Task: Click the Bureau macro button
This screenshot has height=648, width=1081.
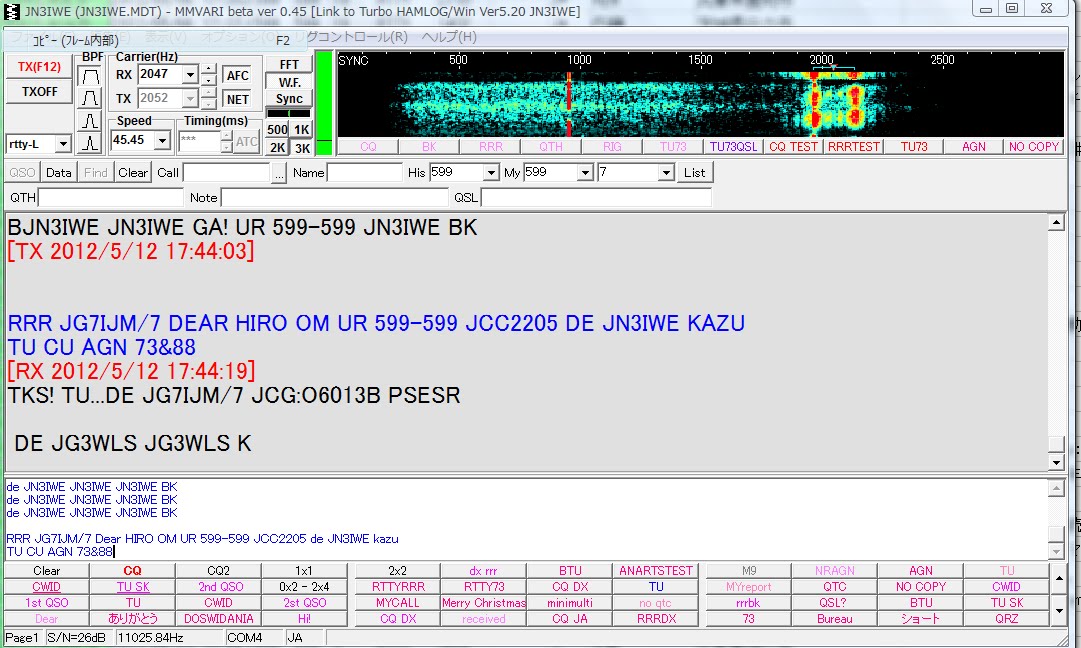Action: pyautogui.click(x=835, y=618)
